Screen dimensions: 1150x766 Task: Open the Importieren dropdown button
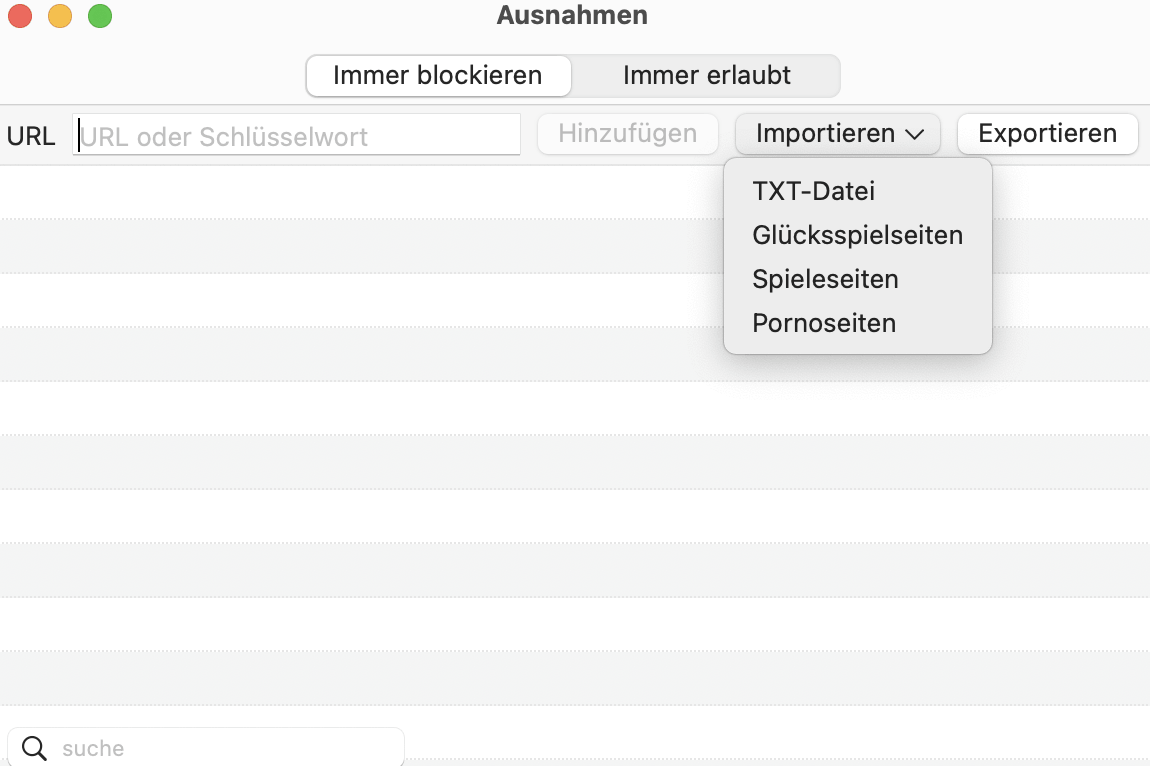[838, 134]
